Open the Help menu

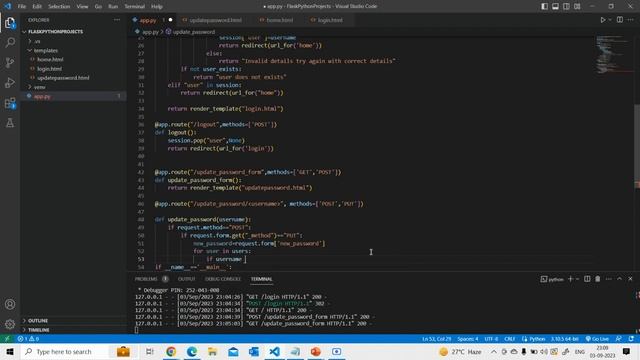pos(157,7)
